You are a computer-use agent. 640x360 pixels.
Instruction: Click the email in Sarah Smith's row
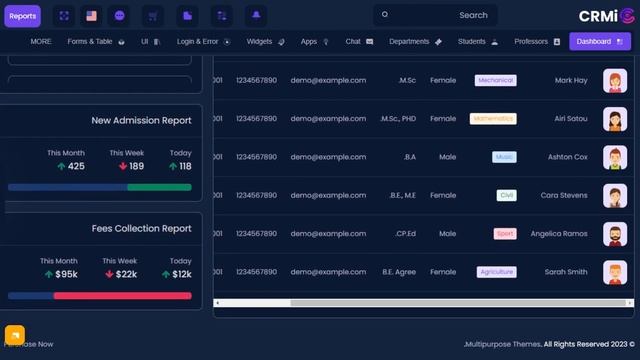[x=328, y=272]
